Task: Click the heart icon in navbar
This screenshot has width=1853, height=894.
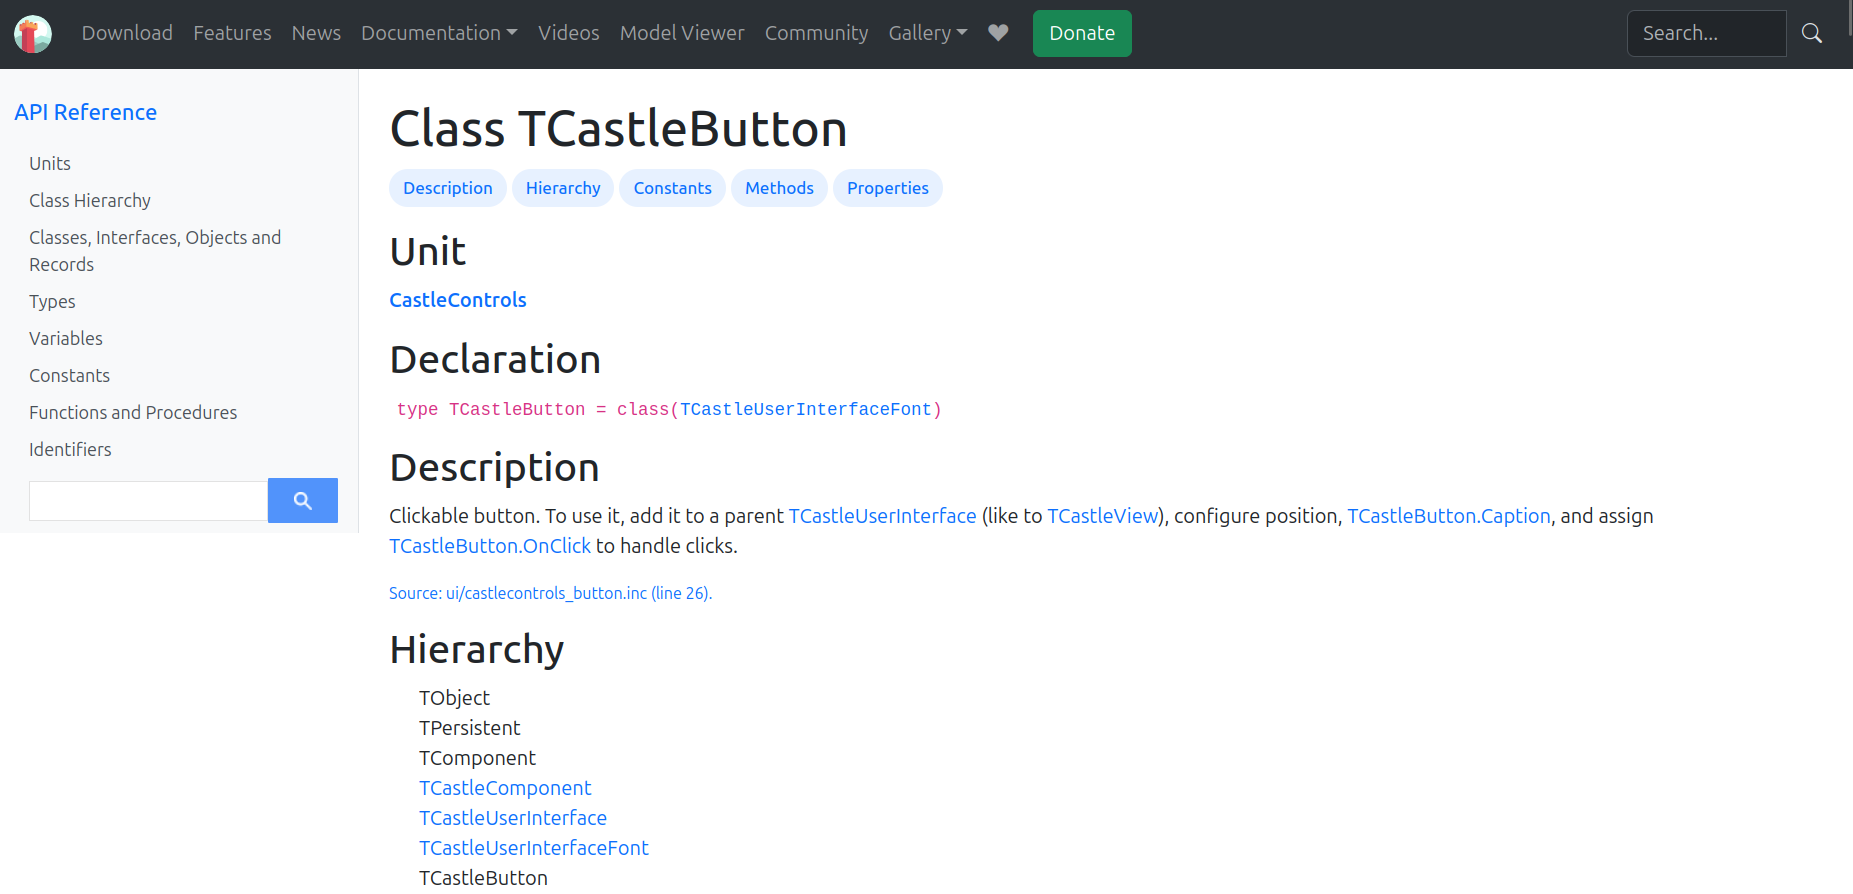Action: pos(997,33)
